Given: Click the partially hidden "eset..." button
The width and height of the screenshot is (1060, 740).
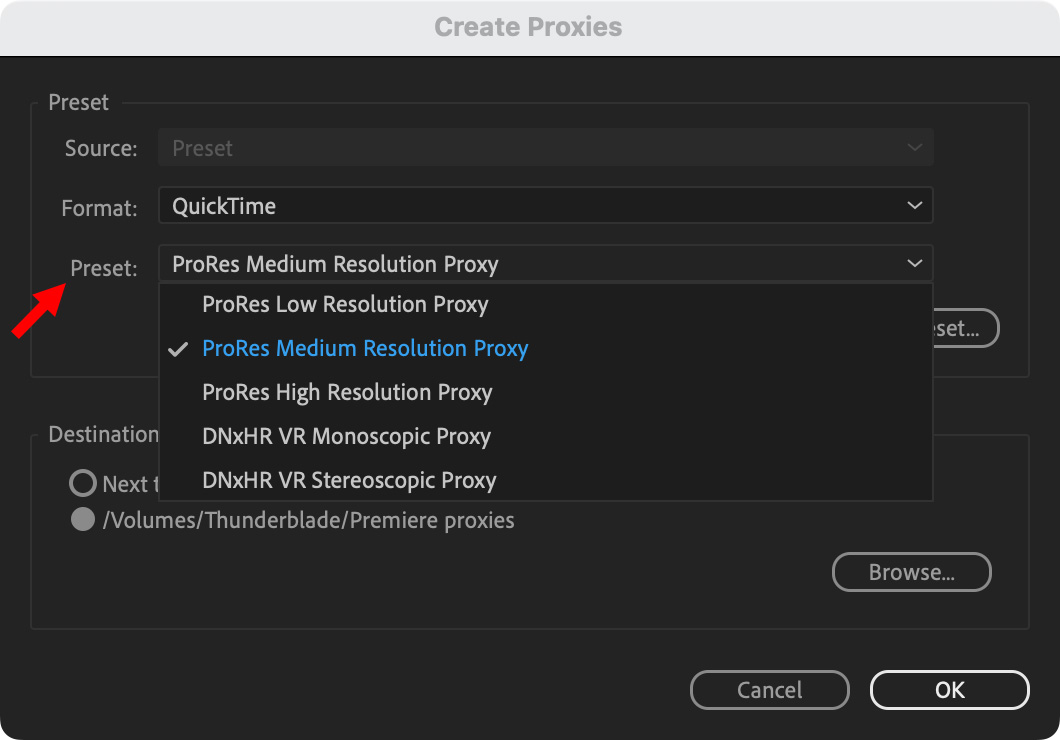Looking at the screenshot, I should pyautogui.click(x=964, y=328).
